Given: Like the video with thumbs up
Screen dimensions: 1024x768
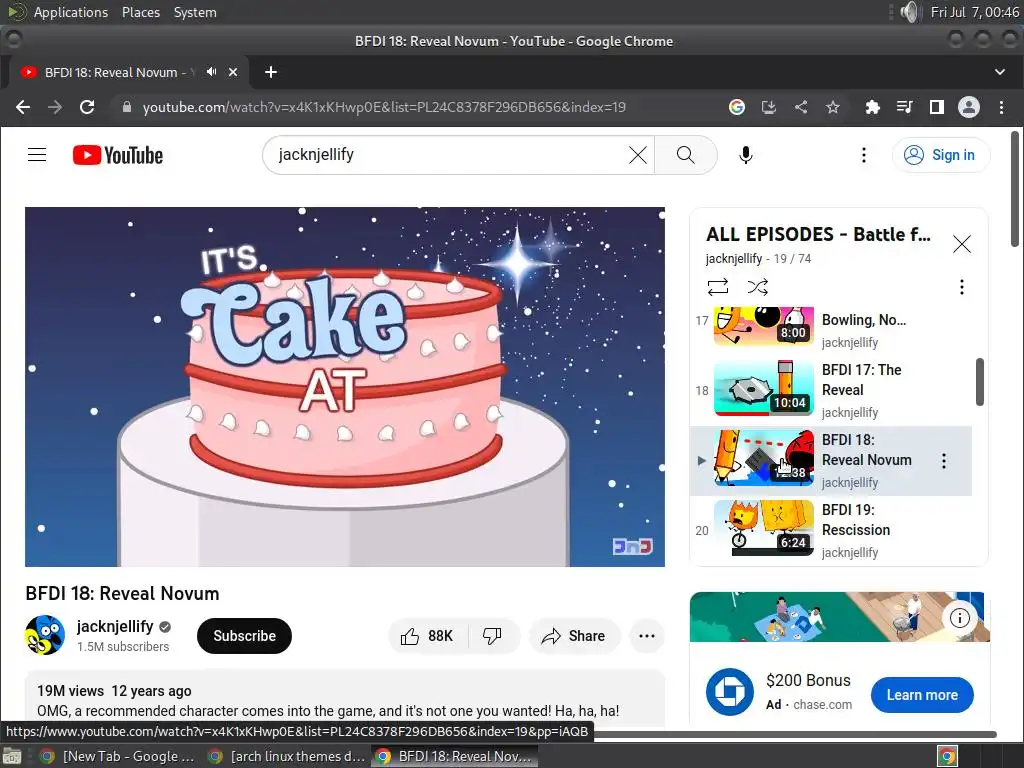Looking at the screenshot, I should click(428, 636).
